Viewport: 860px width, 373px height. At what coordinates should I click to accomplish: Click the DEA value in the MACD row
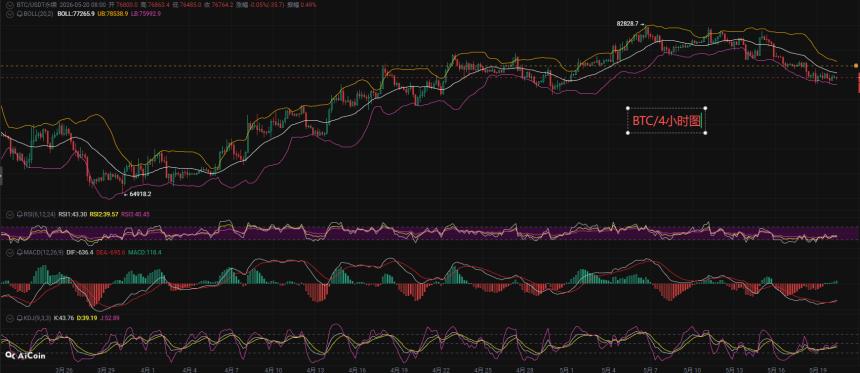click(110, 252)
